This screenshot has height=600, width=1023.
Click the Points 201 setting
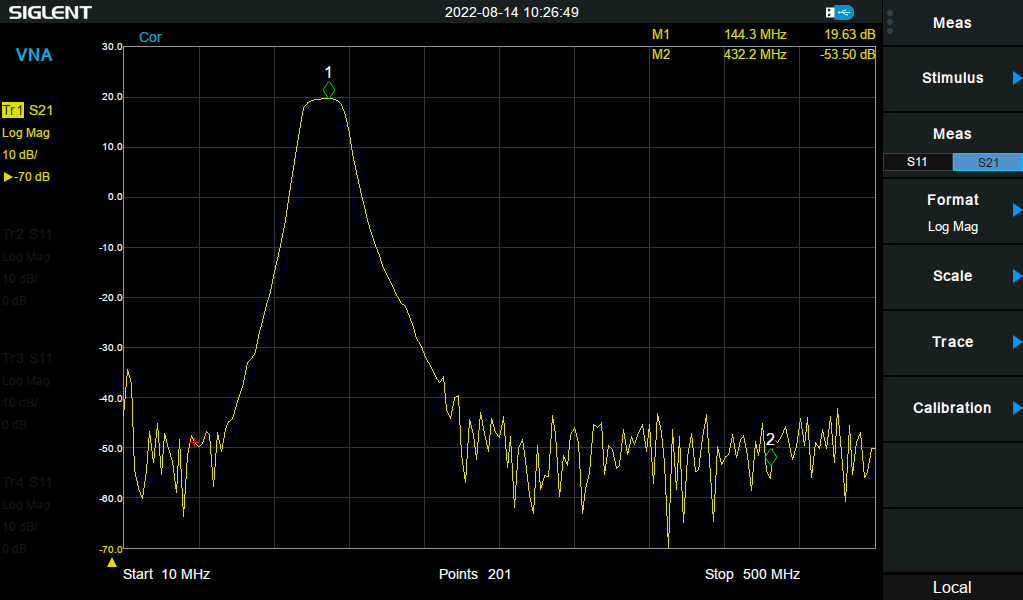(x=475, y=574)
